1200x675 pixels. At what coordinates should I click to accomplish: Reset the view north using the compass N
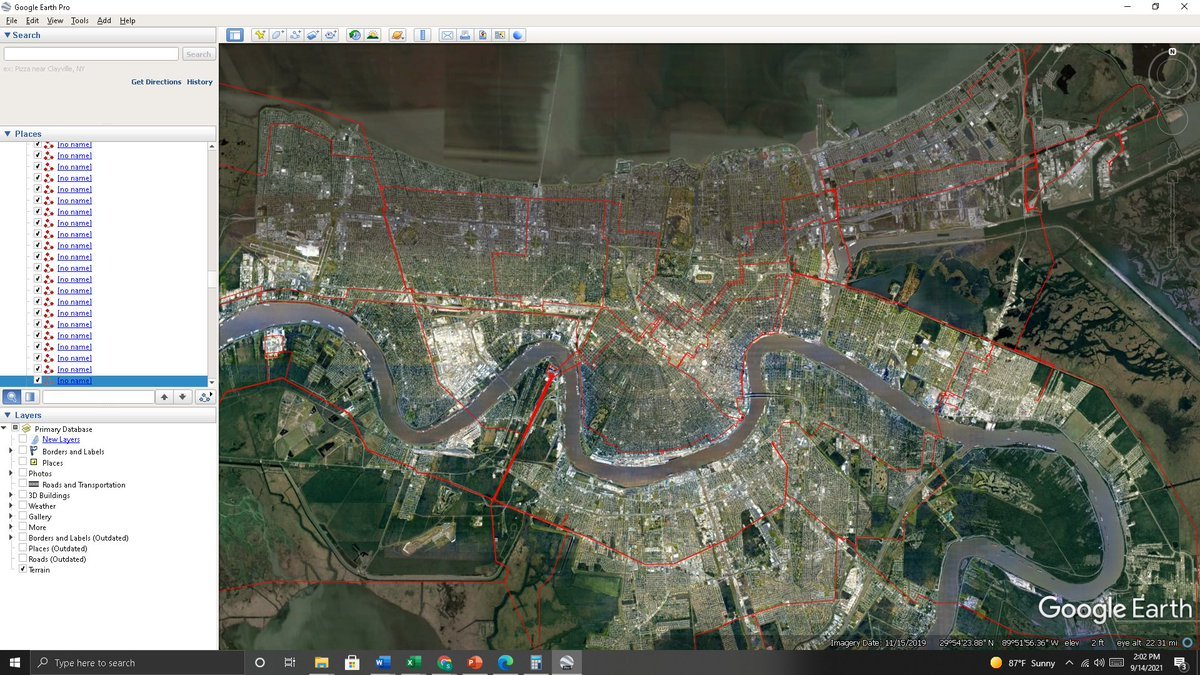click(1172, 50)
